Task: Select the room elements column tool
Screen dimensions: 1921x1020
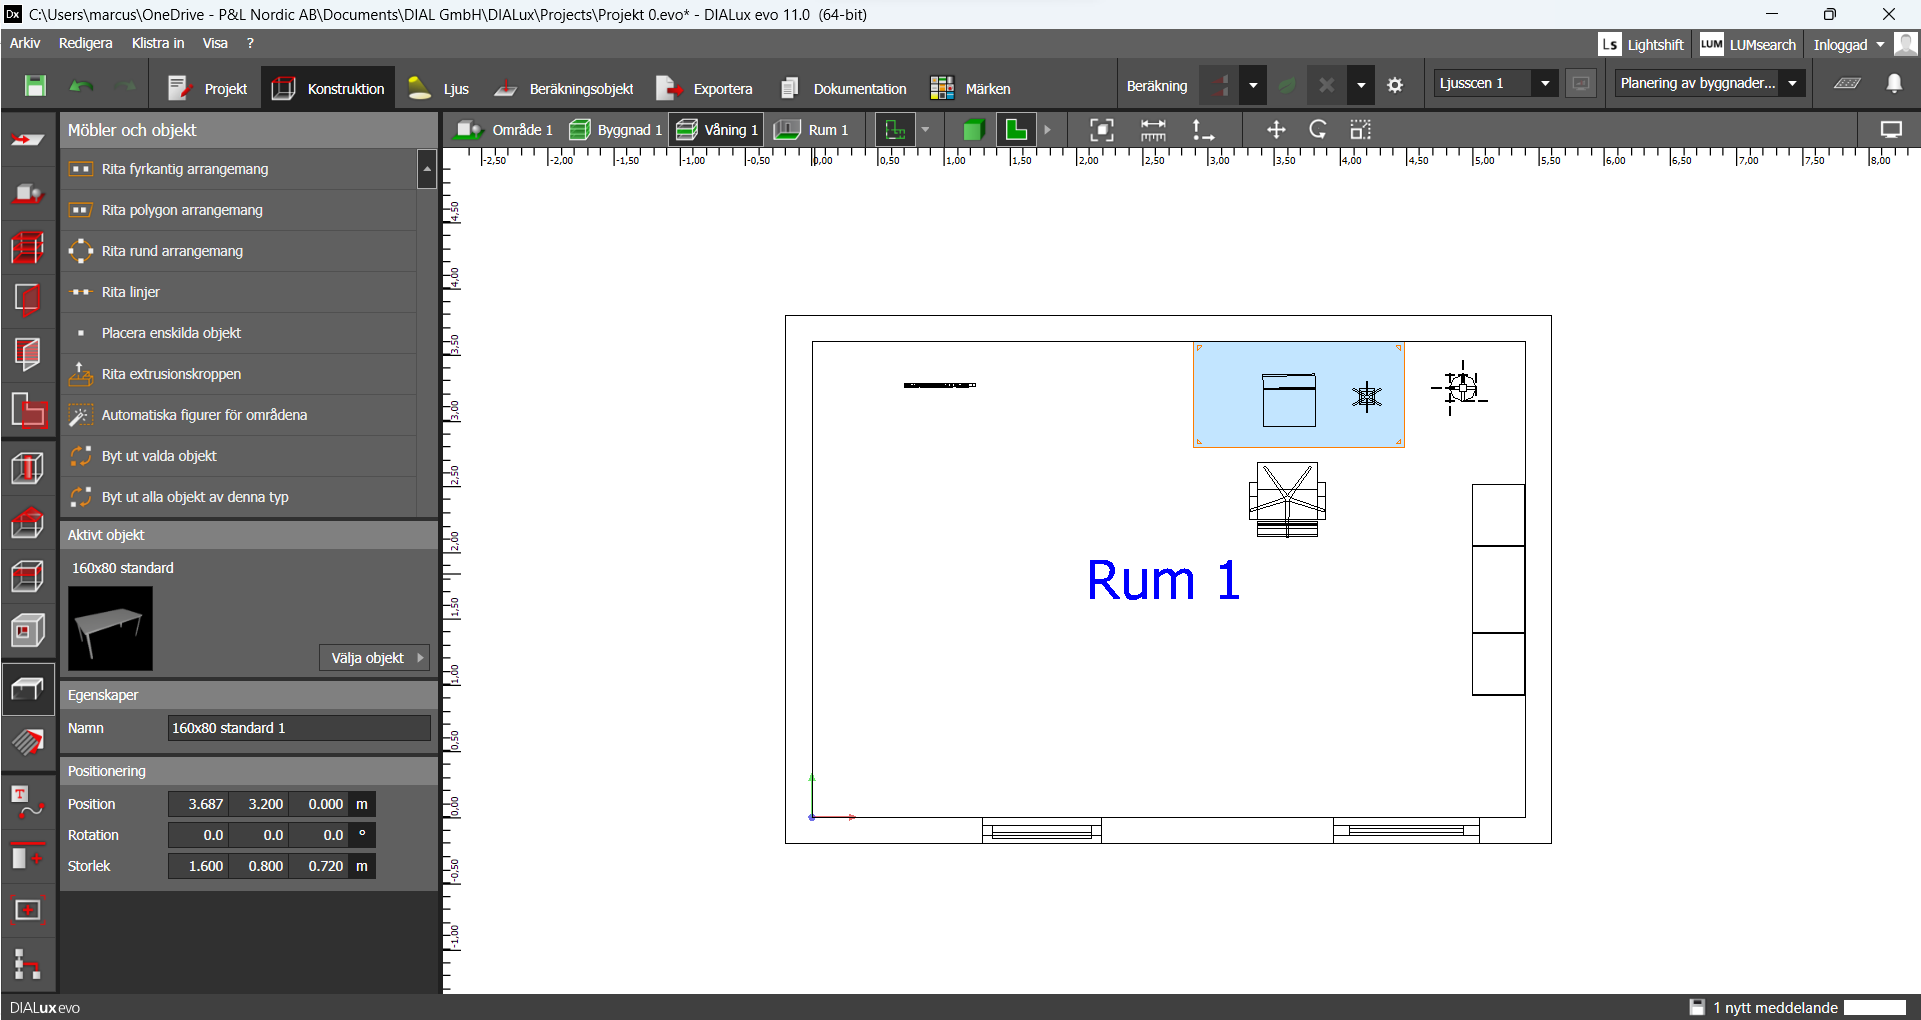Action: tap(28, 467)
